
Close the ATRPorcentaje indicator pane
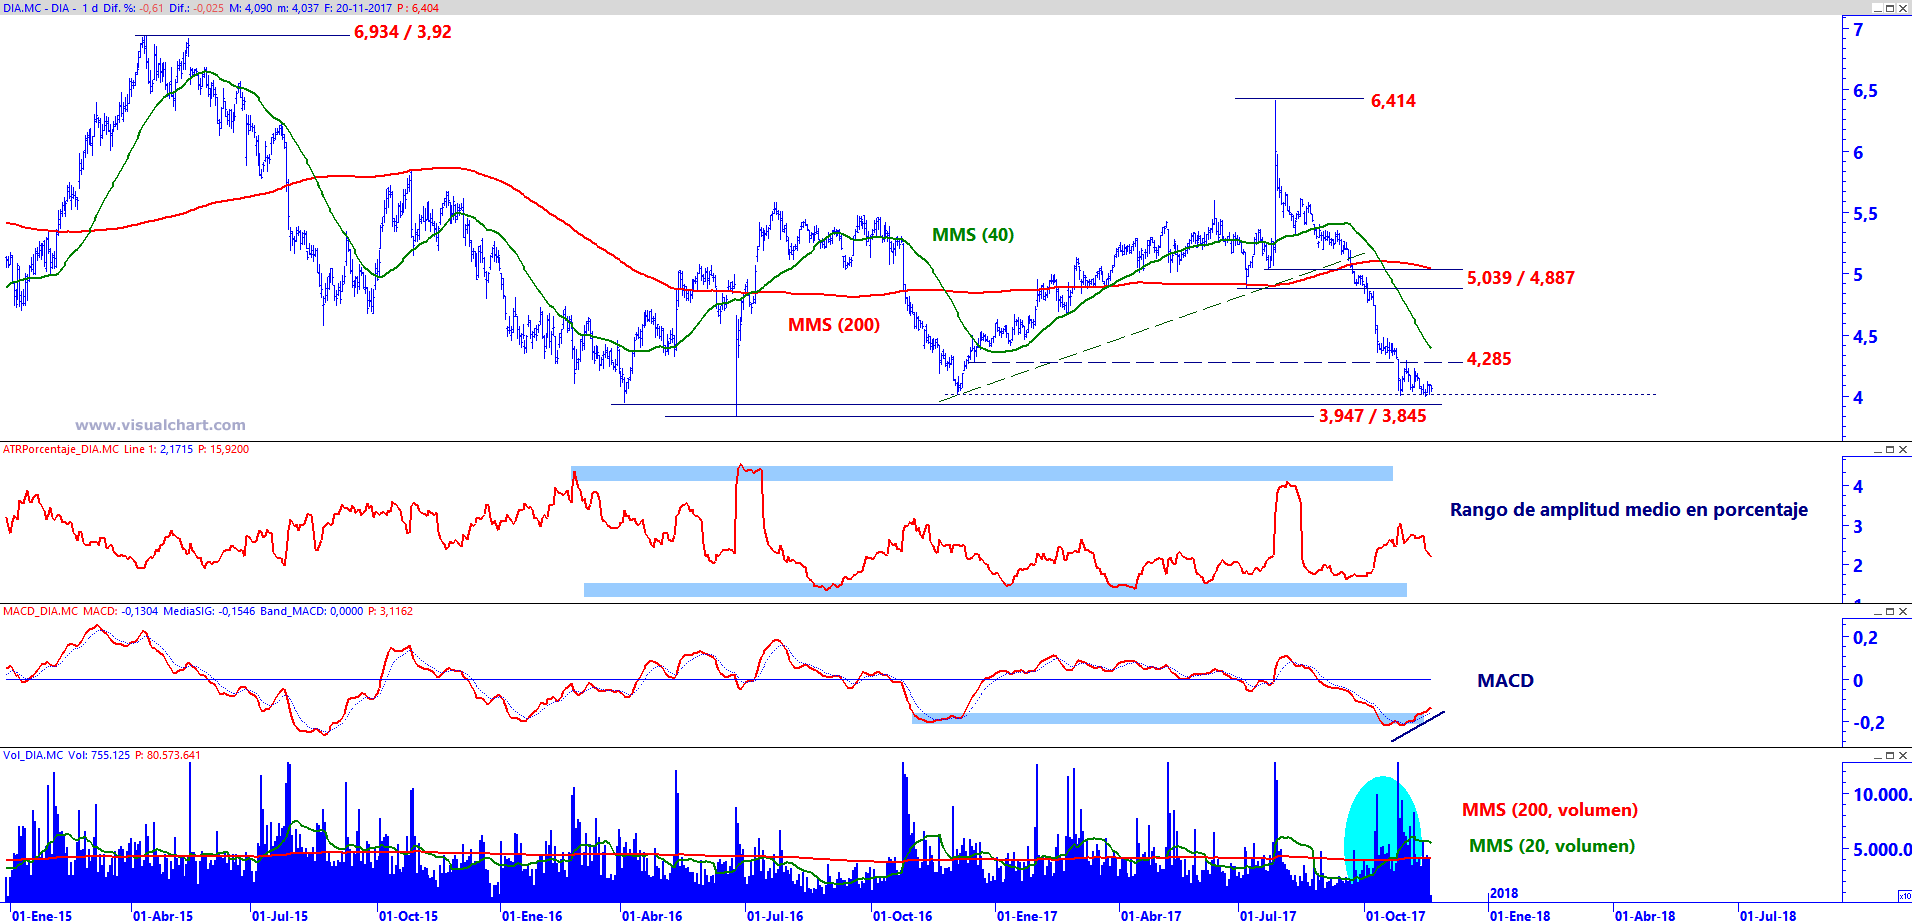[x=1903, y=449]
